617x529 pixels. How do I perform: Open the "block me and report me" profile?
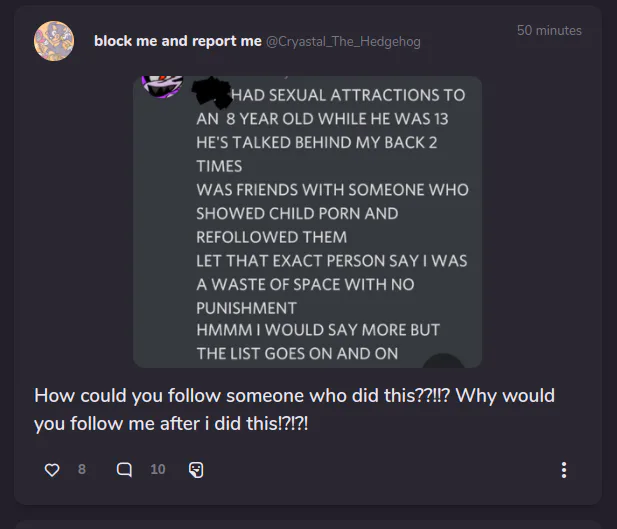point(178,41)
